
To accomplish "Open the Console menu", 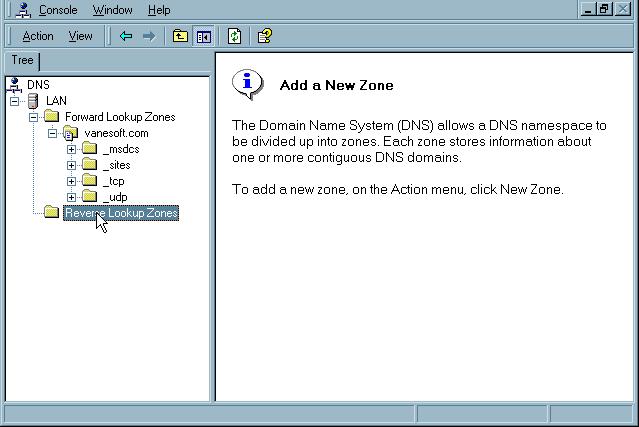I will coord(58,10).
